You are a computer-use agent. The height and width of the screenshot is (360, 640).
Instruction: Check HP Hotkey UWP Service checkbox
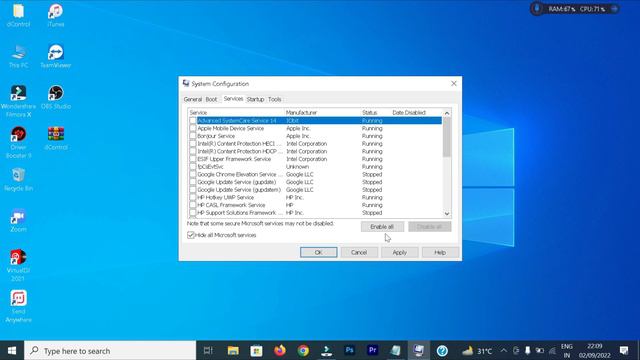point(193,198)
